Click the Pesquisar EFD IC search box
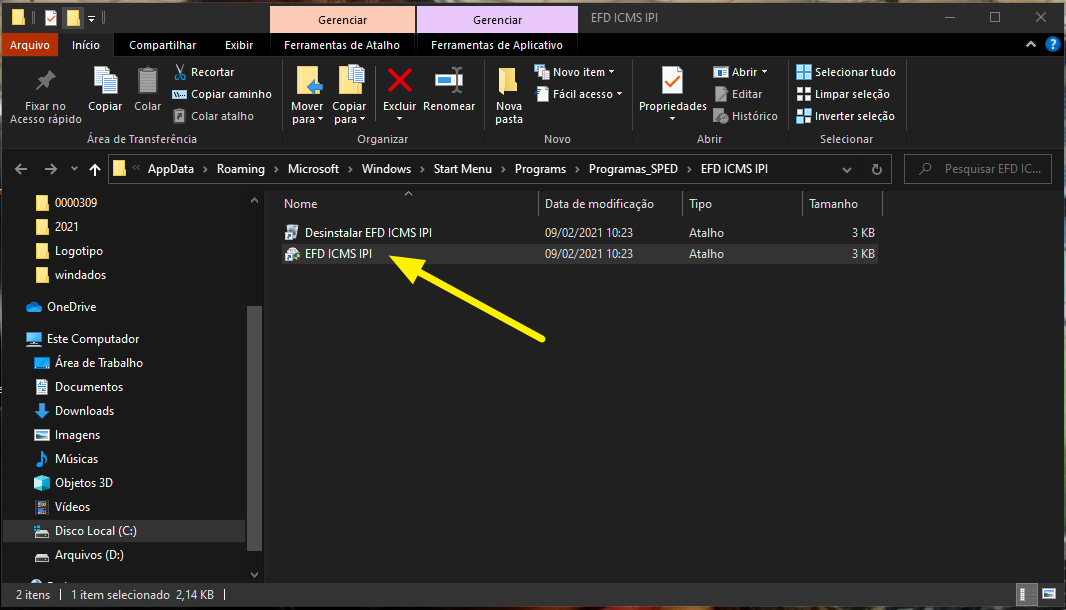The image size is (1066, 610). point(978,169)
